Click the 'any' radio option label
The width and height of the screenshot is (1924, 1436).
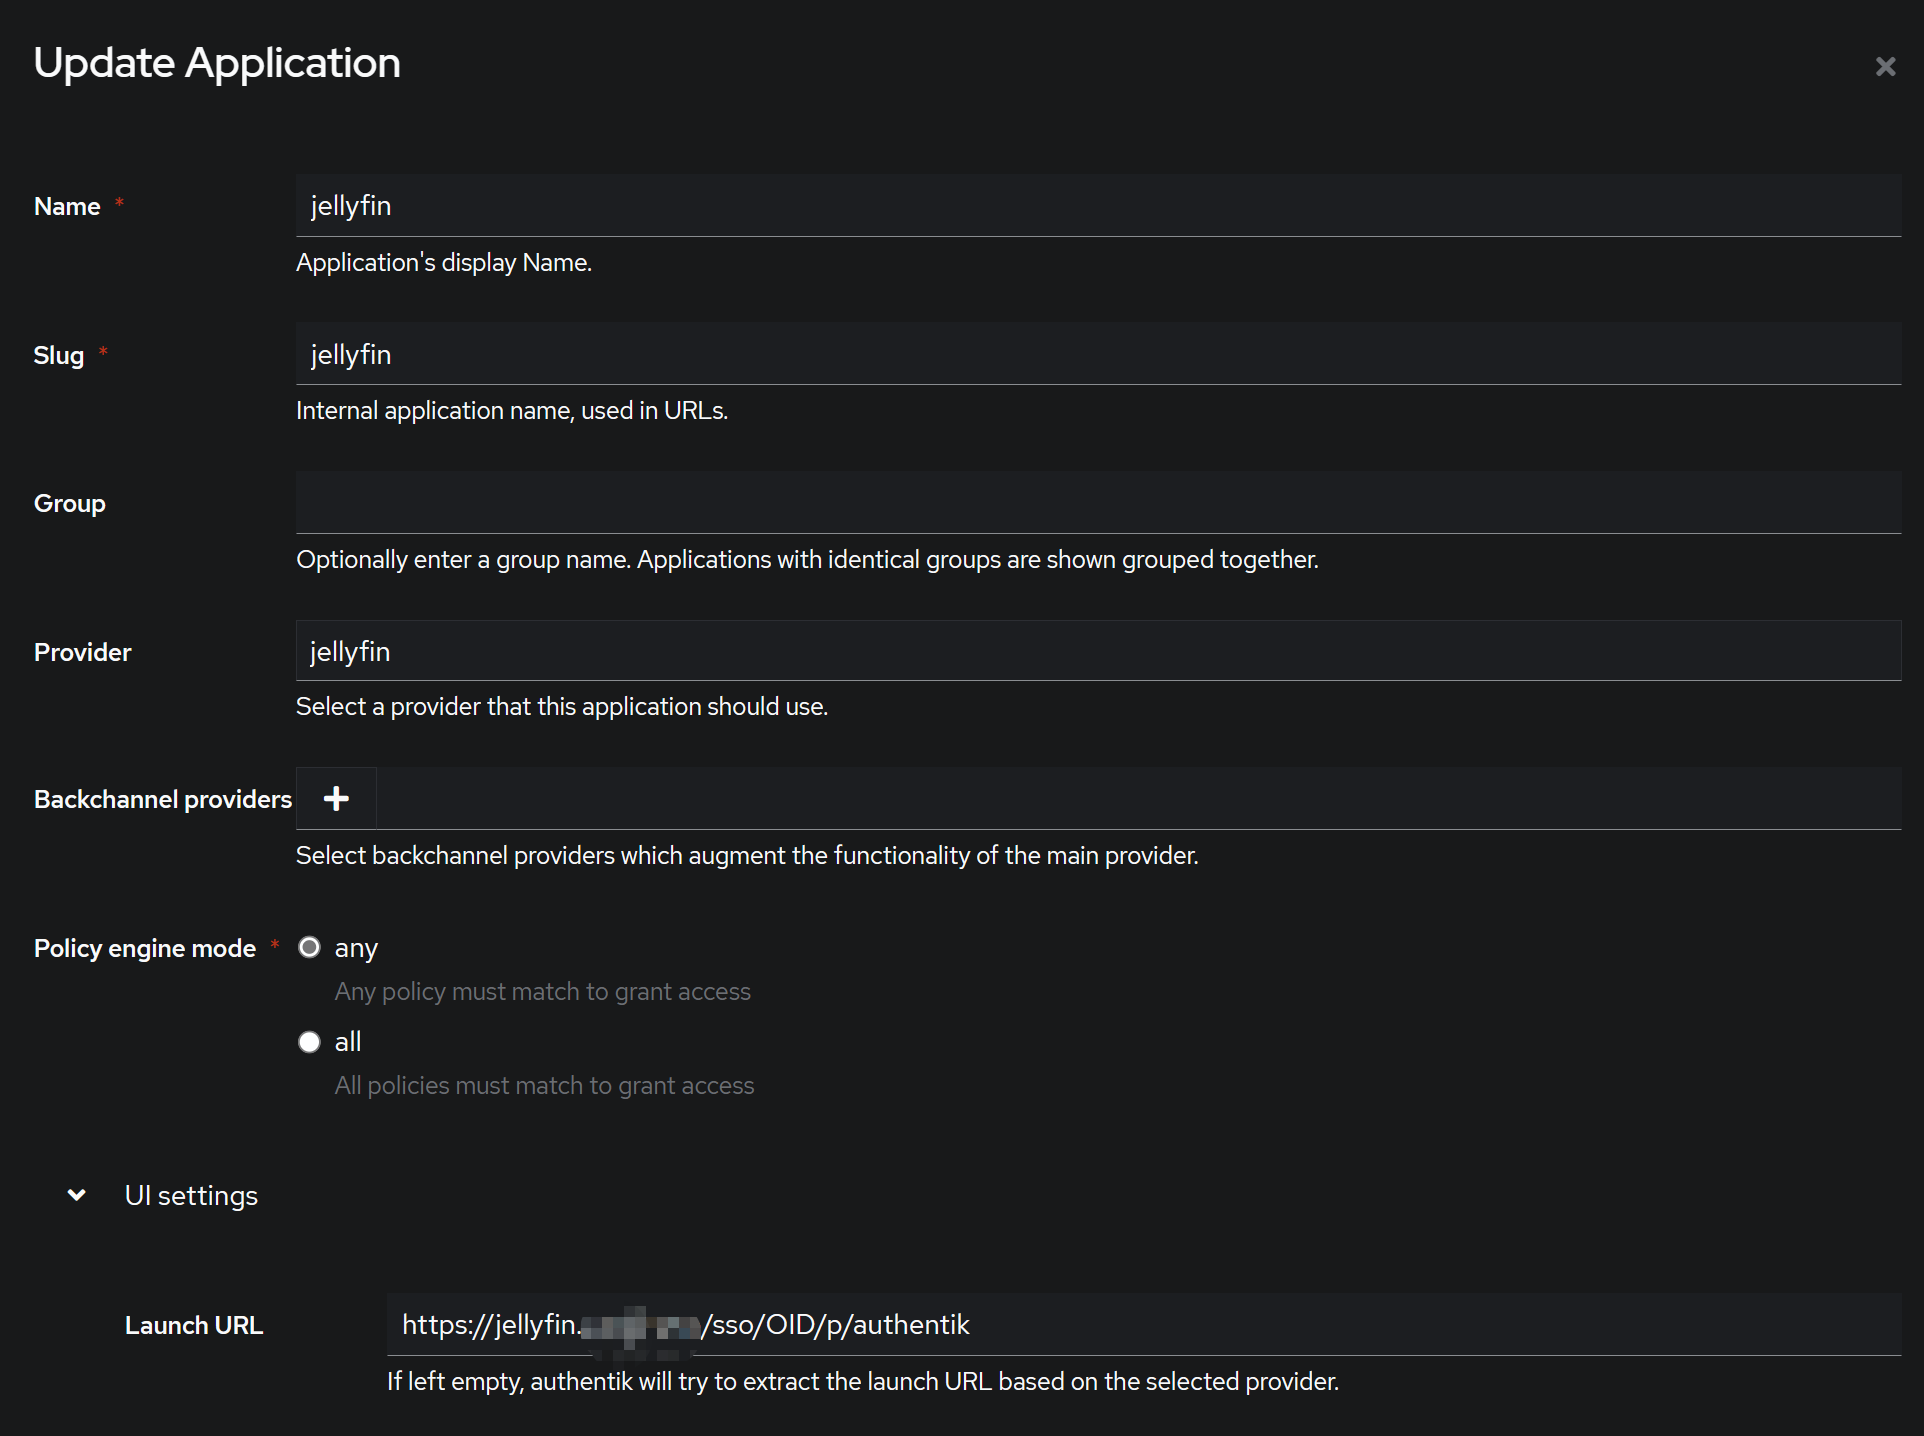(x=356, y=948)
